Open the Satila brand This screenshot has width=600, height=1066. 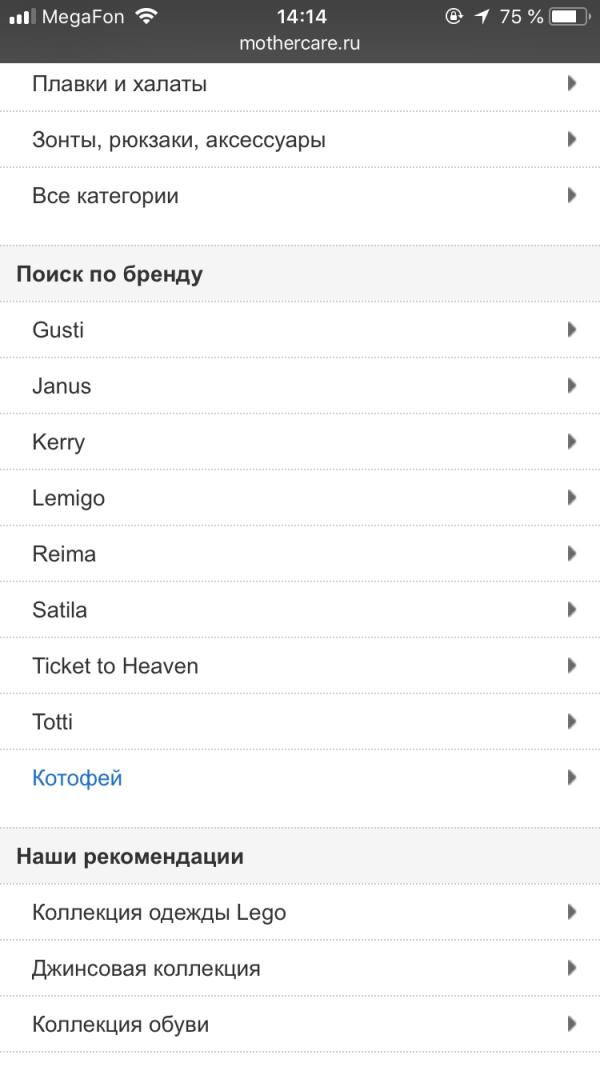coord(60,610)
